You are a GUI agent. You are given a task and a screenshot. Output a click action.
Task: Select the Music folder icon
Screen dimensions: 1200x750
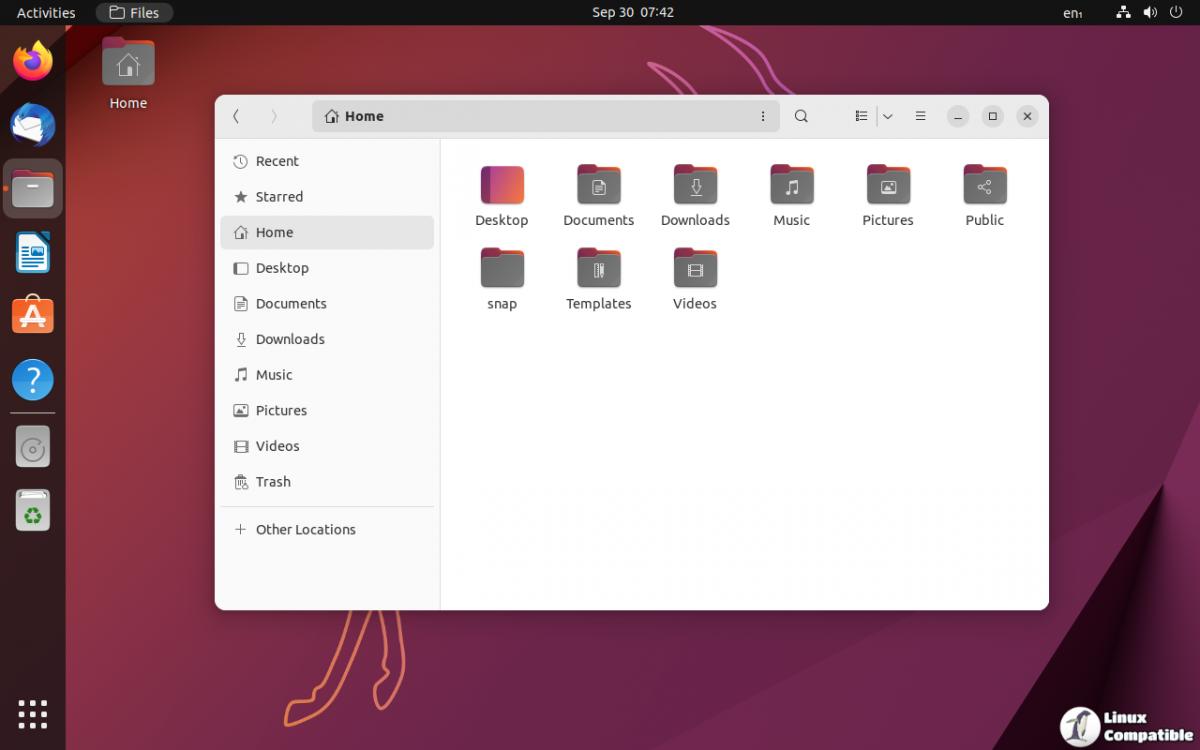click(x=791, y=186)
